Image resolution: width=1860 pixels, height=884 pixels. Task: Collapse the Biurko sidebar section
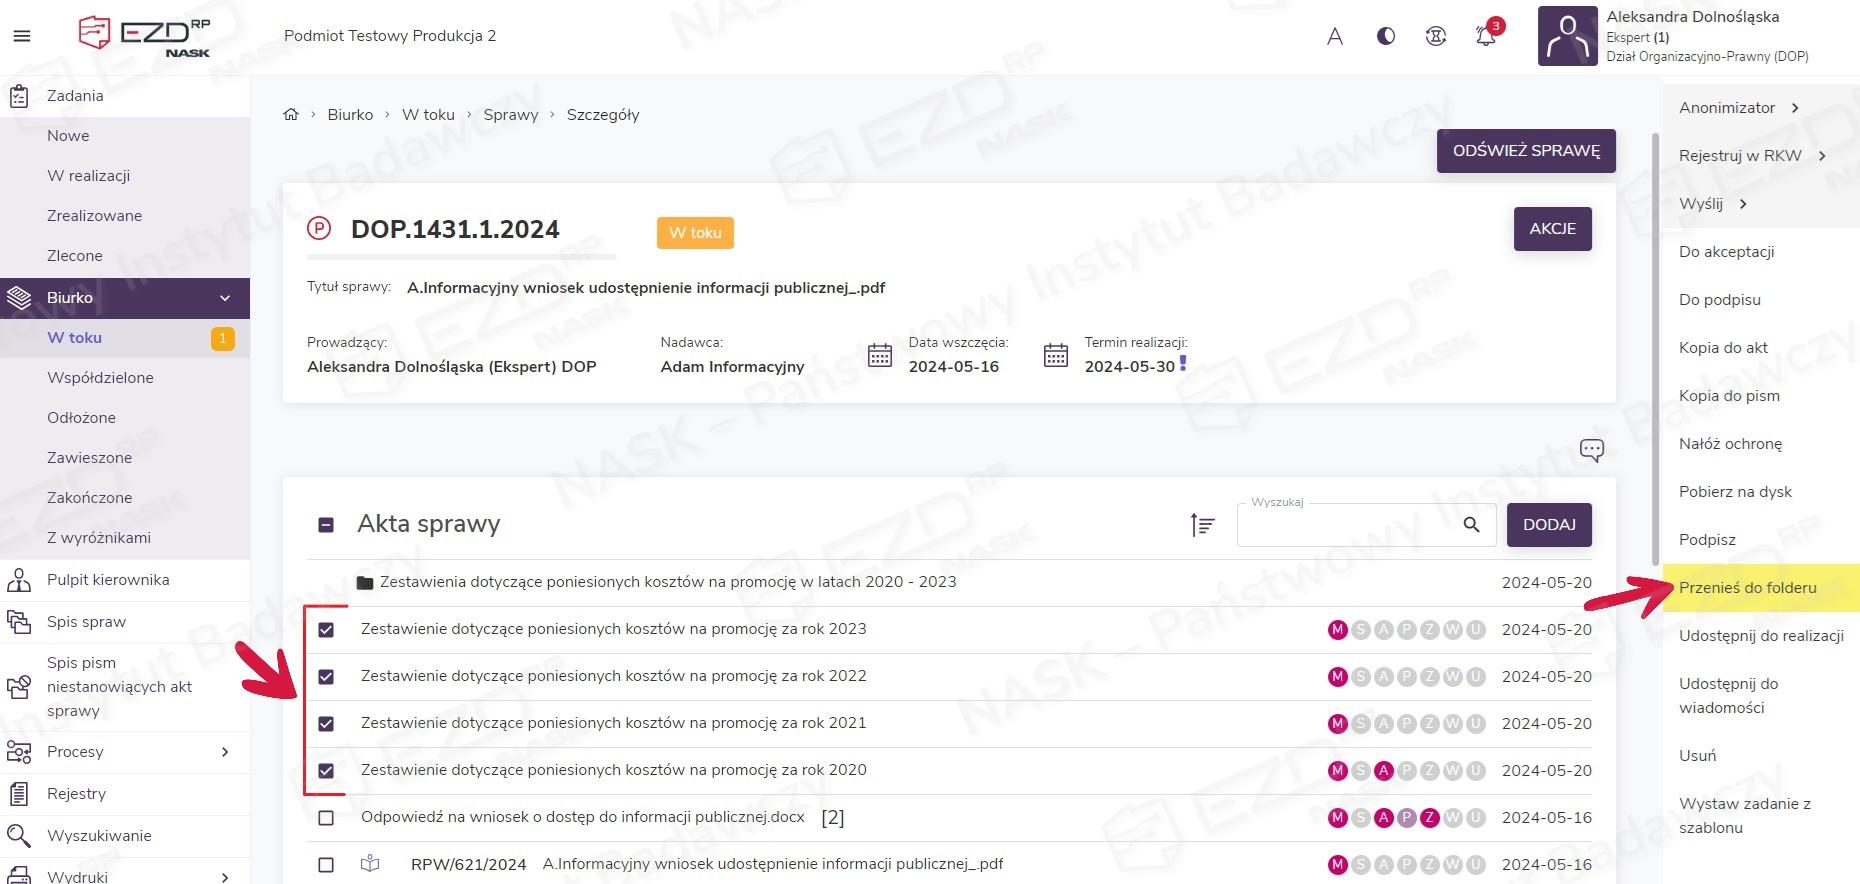point(225,298)
